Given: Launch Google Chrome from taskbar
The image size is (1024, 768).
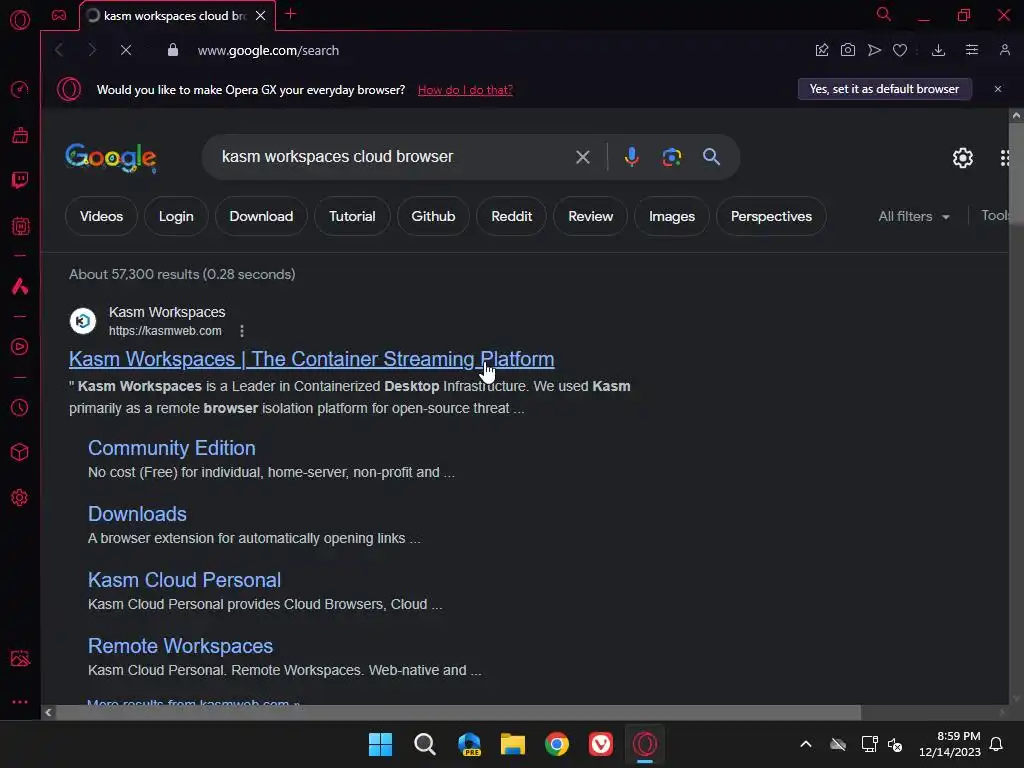Looking at the screenshot, I should 557,744.
